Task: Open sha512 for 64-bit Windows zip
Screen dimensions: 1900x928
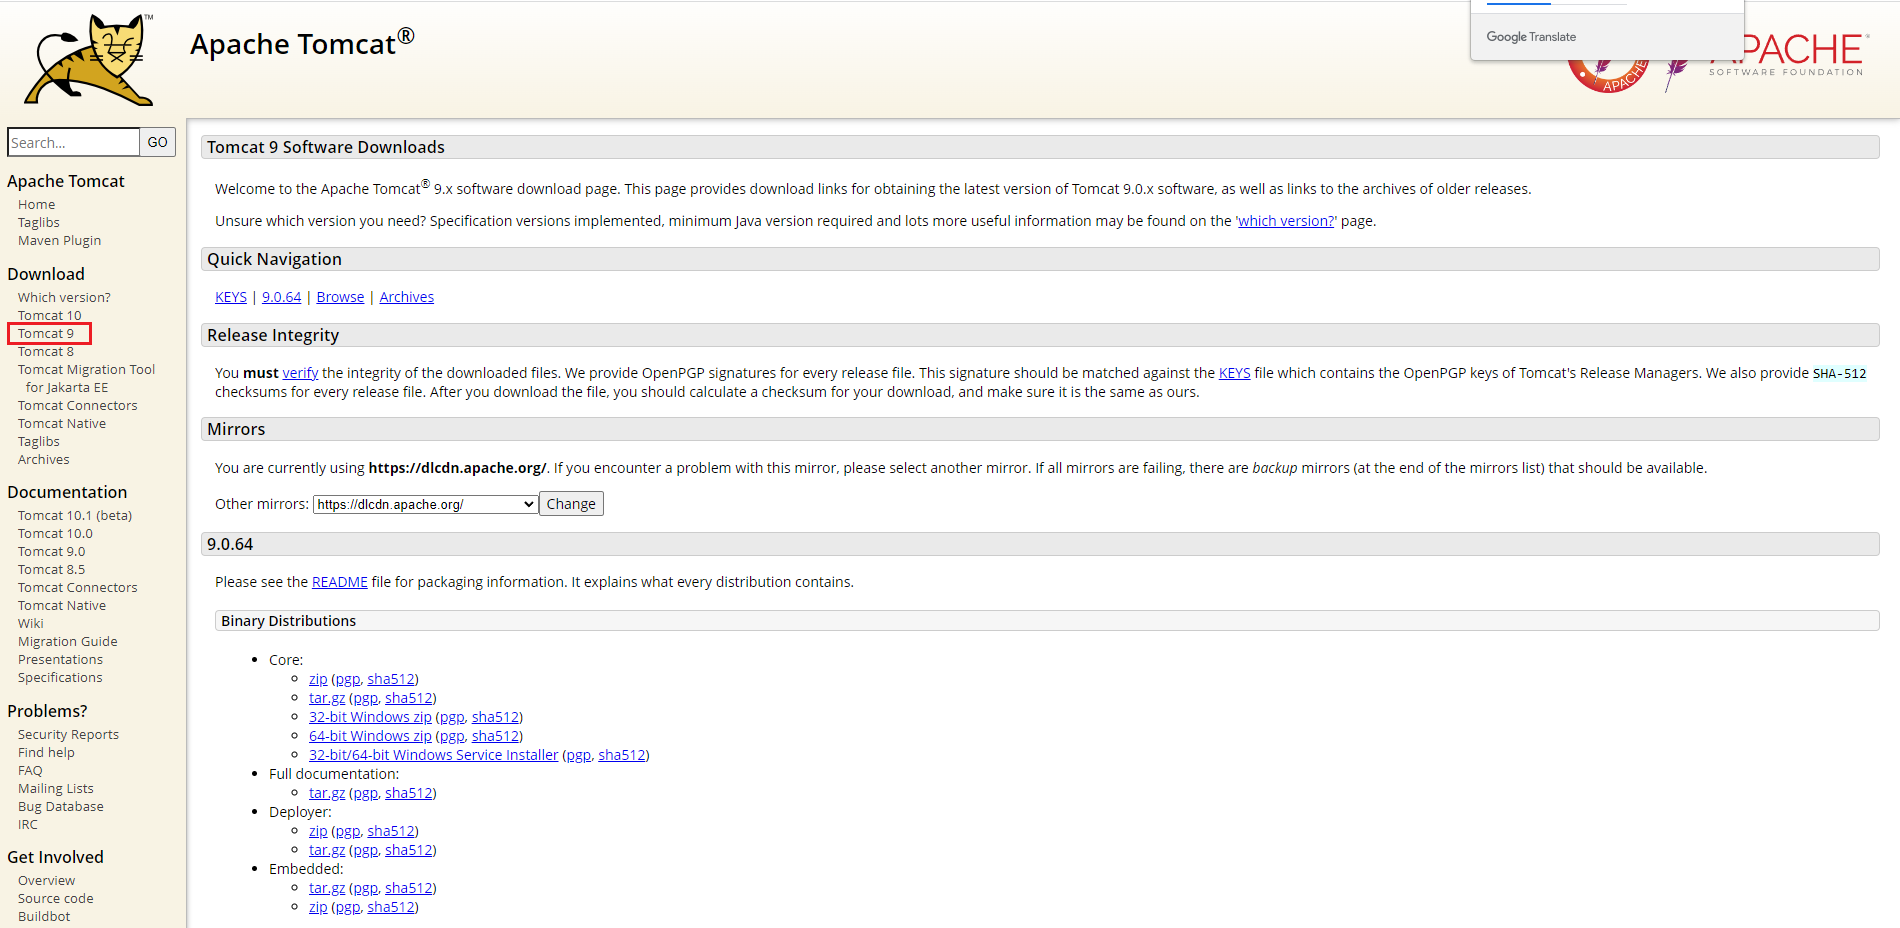Action: tap(495, 736)
